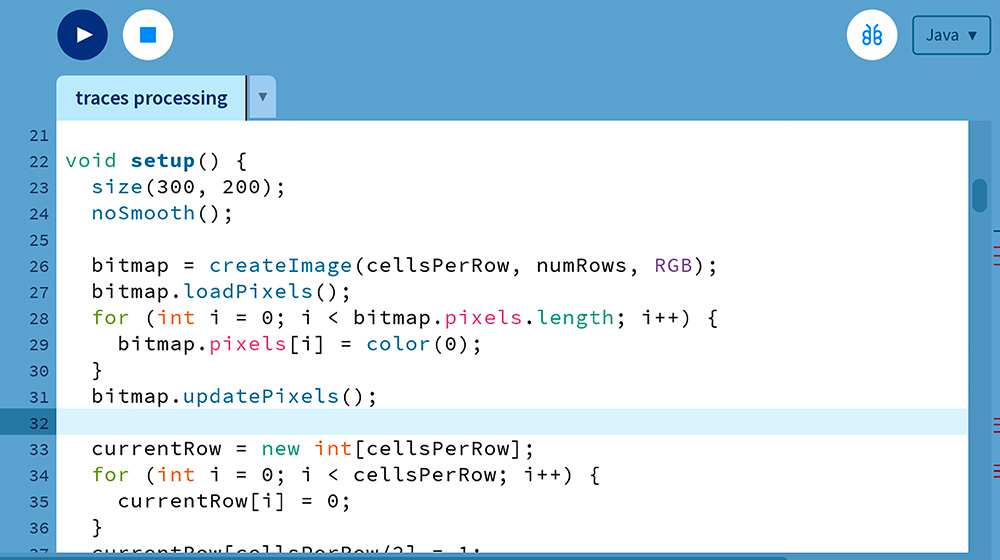Image resolution: width=1000 pixels, height=560 pixels.
Task: Click line number 28 in the gutter
Action: tap(38, 318)
